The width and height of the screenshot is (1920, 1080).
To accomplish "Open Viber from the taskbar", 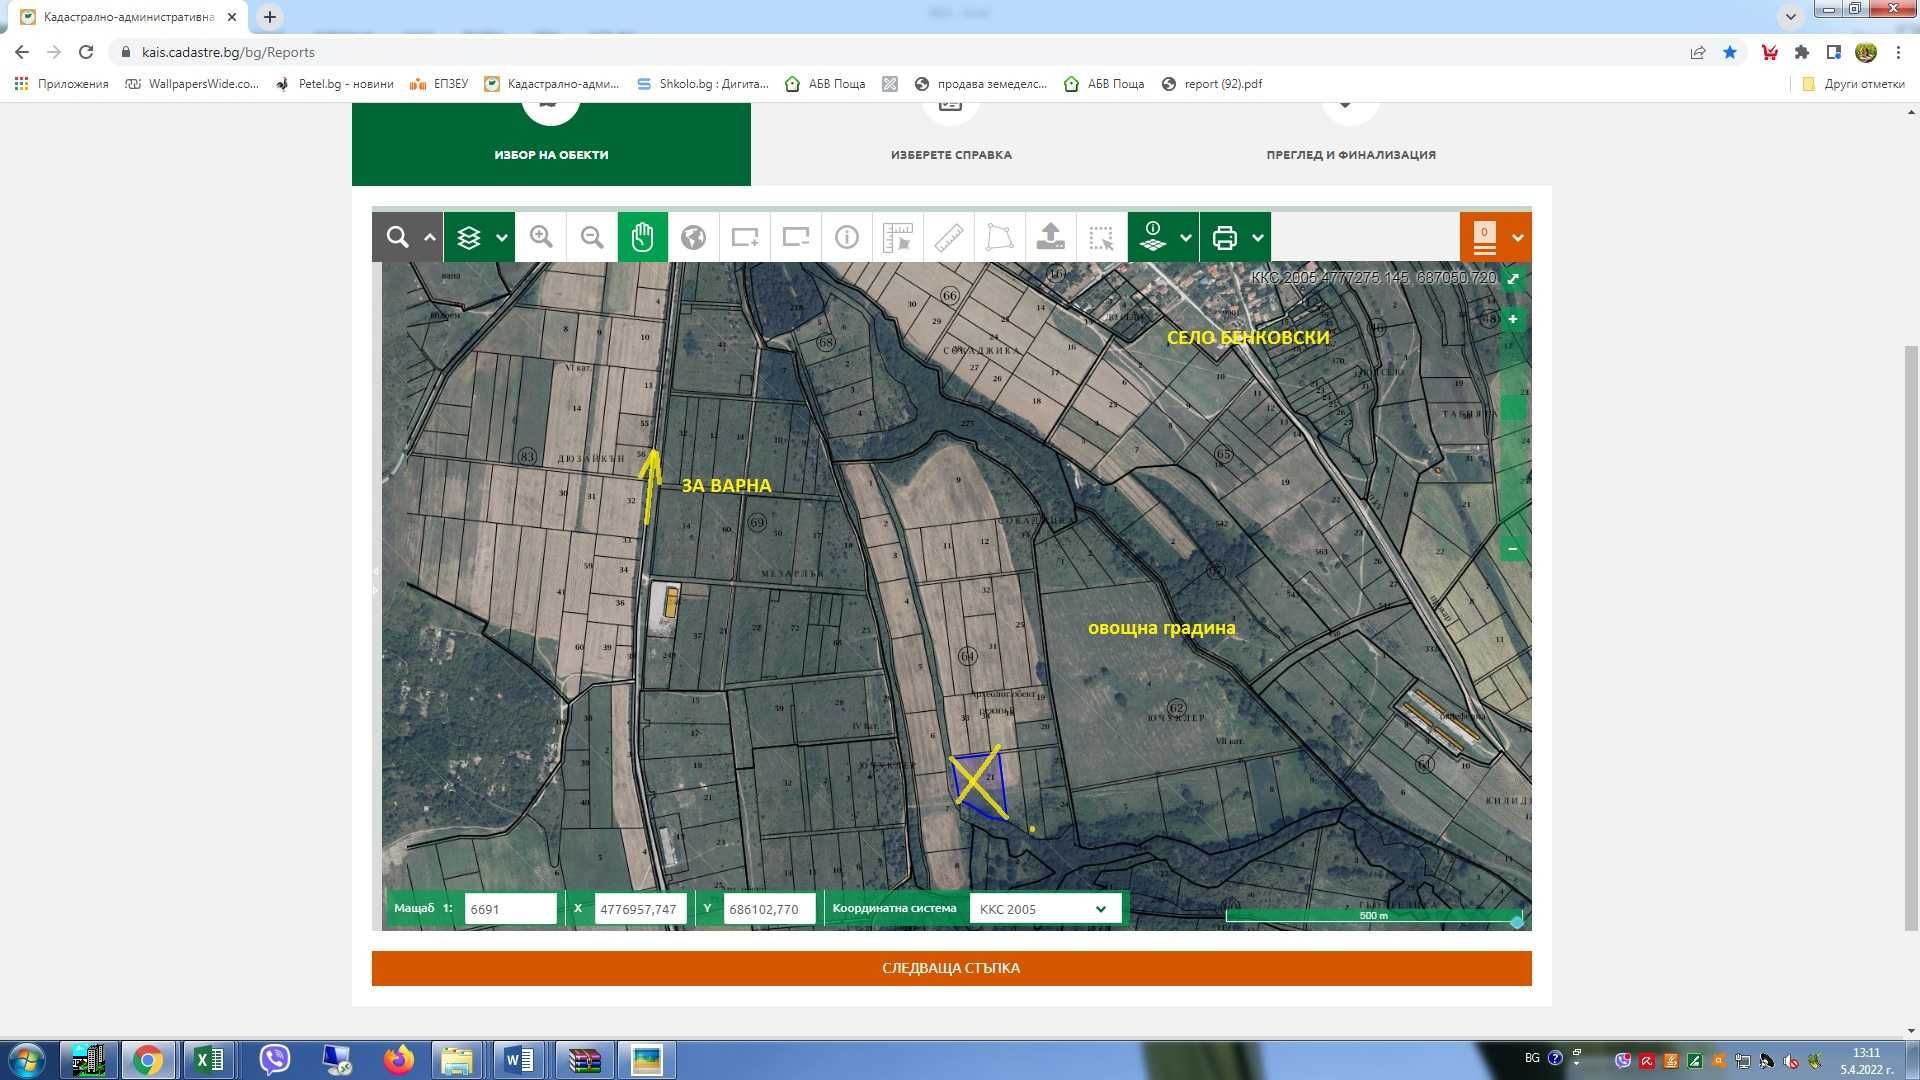I will (274, 1060).
